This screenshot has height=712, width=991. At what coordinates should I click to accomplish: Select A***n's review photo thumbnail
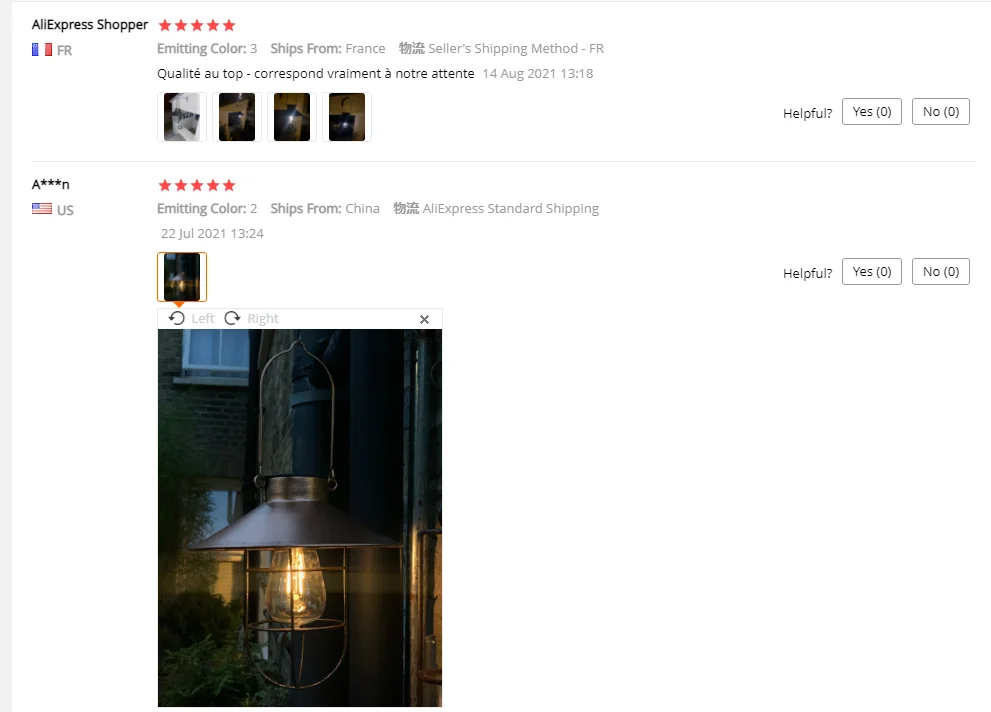[182, 277]
